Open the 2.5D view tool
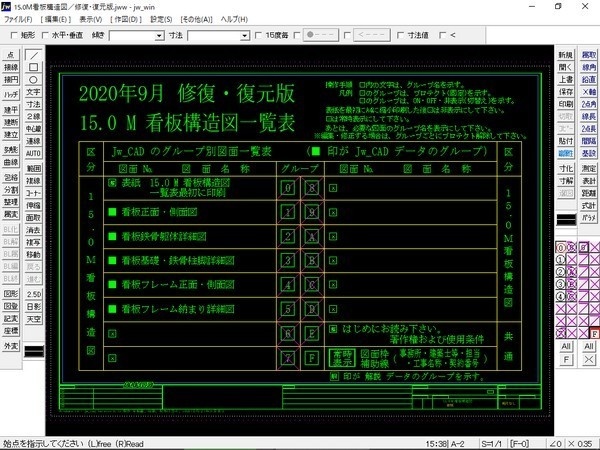Image resolution: width=600 pixels, height=450 pixels. 33,294
